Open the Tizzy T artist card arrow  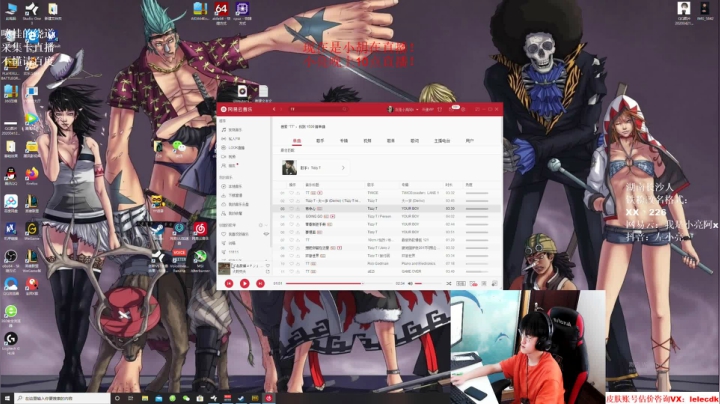point(343,168)
